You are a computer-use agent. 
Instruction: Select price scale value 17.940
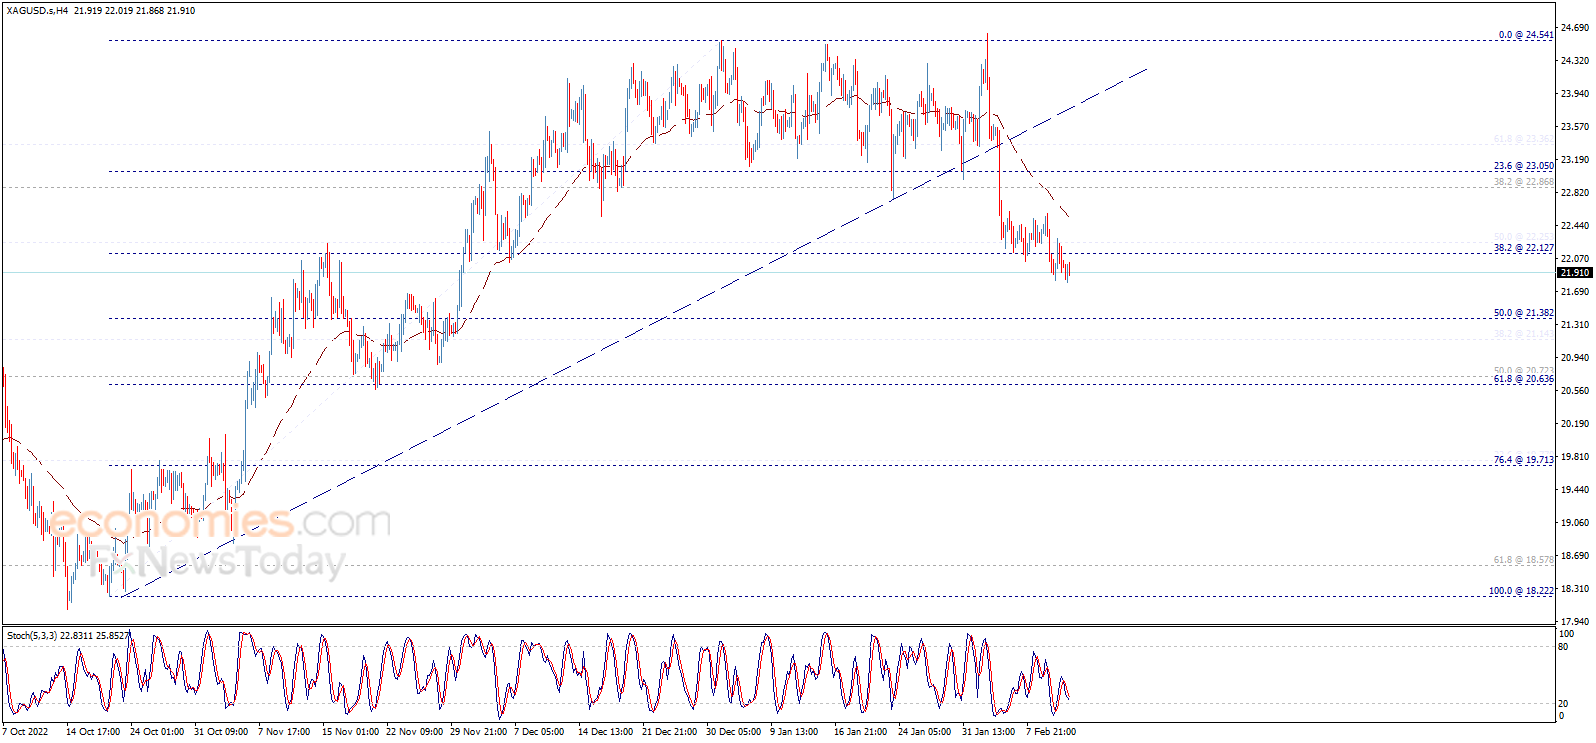point(1575,622)
